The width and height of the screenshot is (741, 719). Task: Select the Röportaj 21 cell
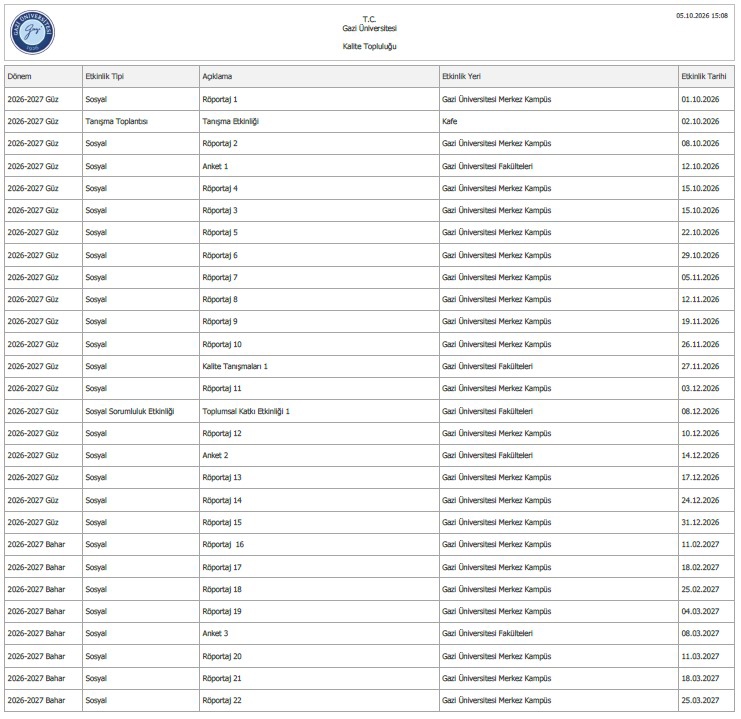319,678
